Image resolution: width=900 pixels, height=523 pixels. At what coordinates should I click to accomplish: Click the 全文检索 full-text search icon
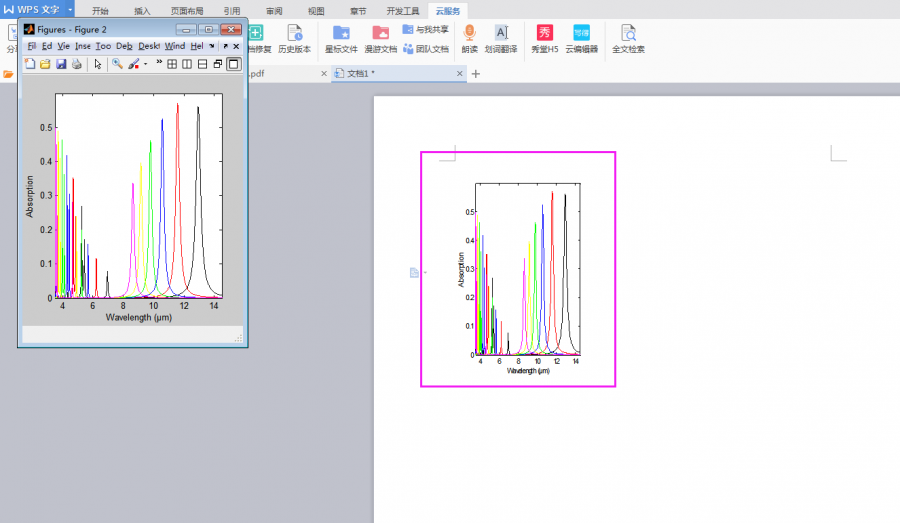(x=628, y=33)
